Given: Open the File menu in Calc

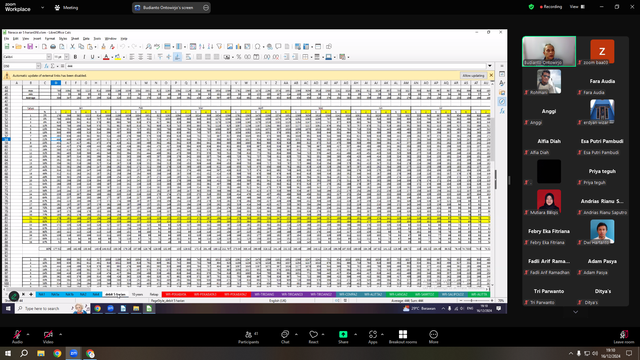Looking at the screenshot, I should pos(7,39).
